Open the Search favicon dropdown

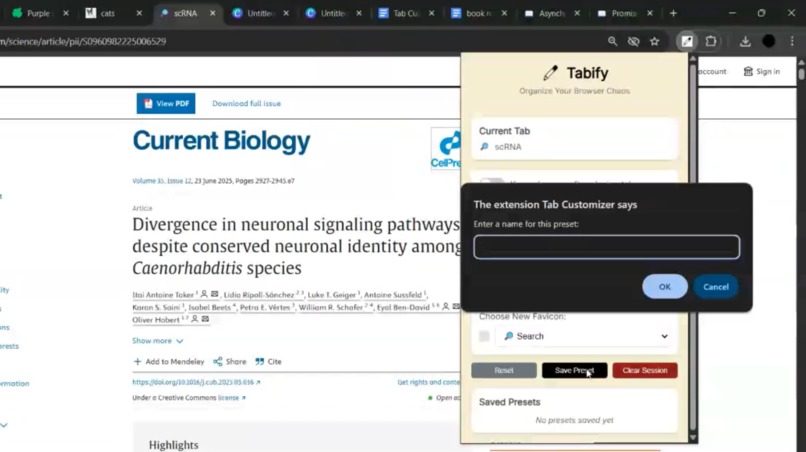[585, 336]
